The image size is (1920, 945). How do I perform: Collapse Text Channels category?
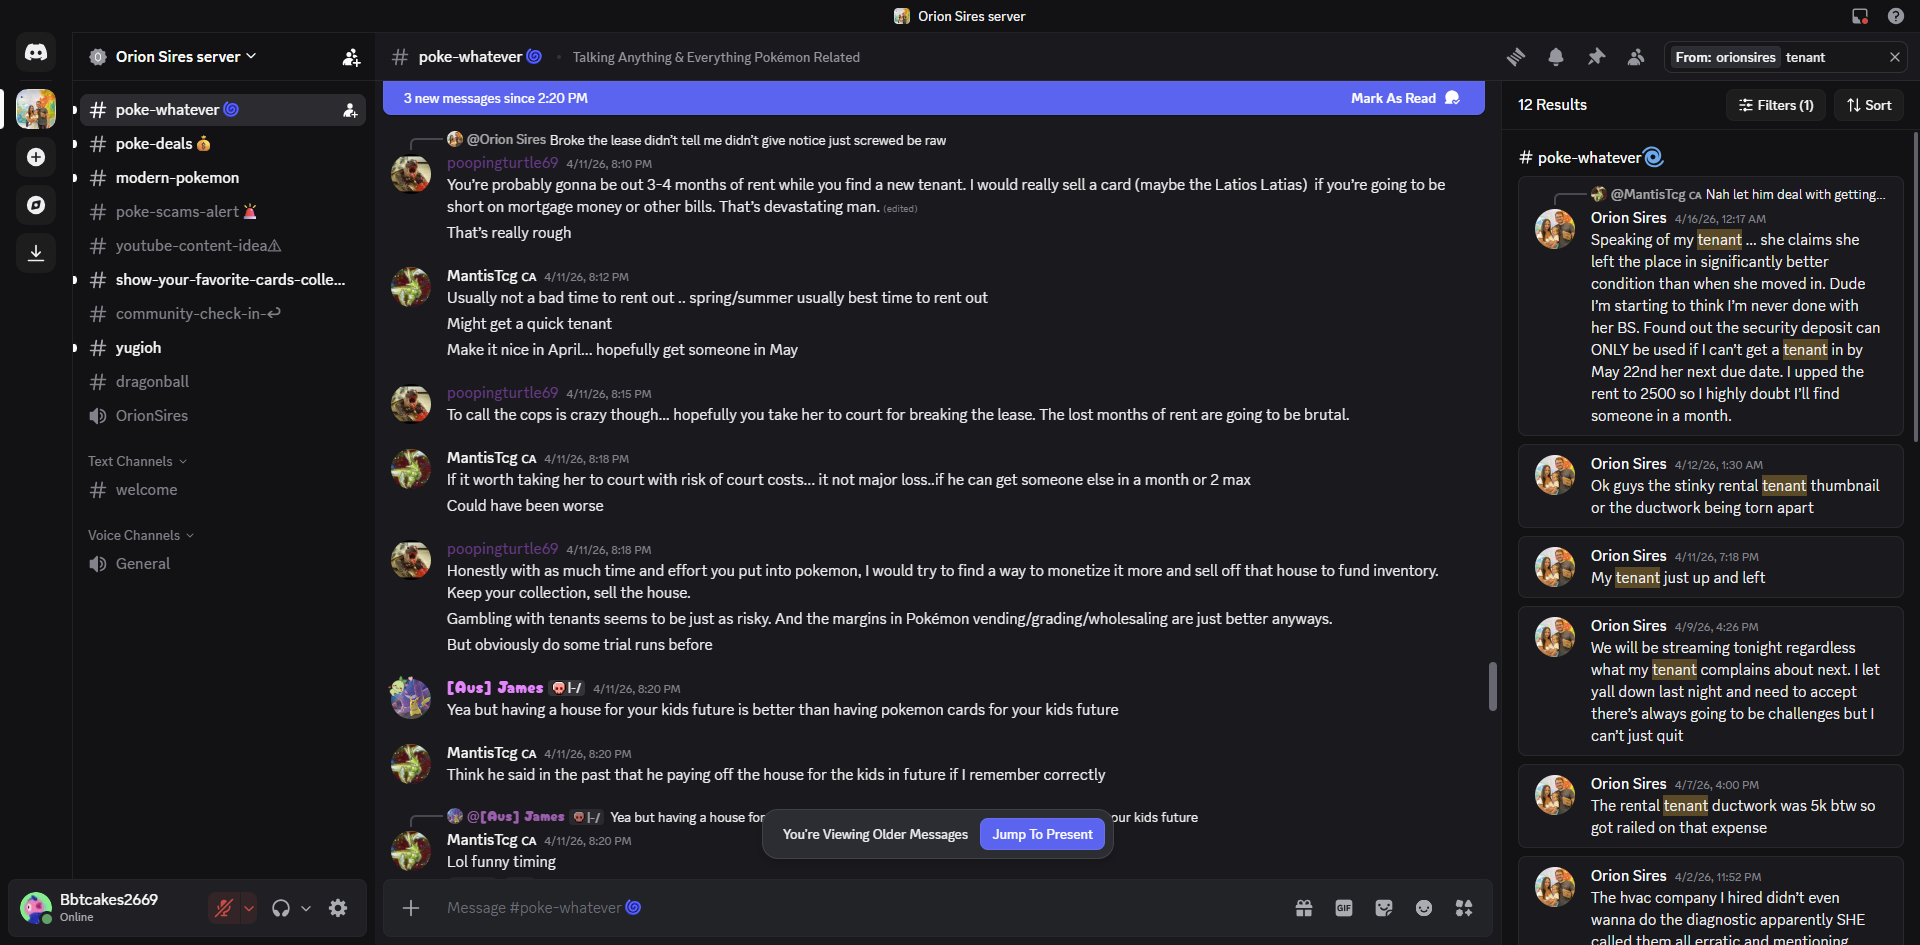(x=137, y=461)
